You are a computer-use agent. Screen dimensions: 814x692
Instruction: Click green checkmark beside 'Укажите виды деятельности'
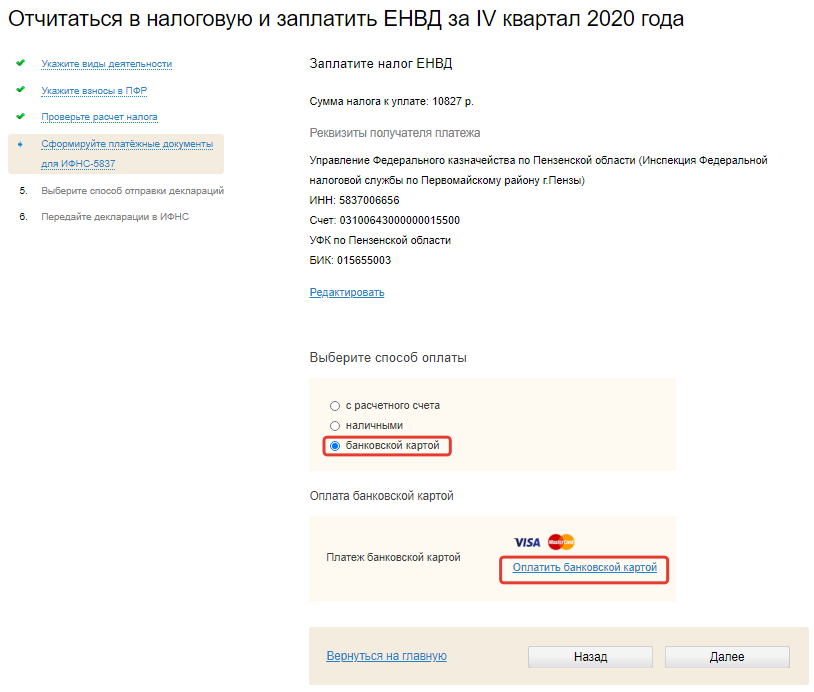coord(21,63)
